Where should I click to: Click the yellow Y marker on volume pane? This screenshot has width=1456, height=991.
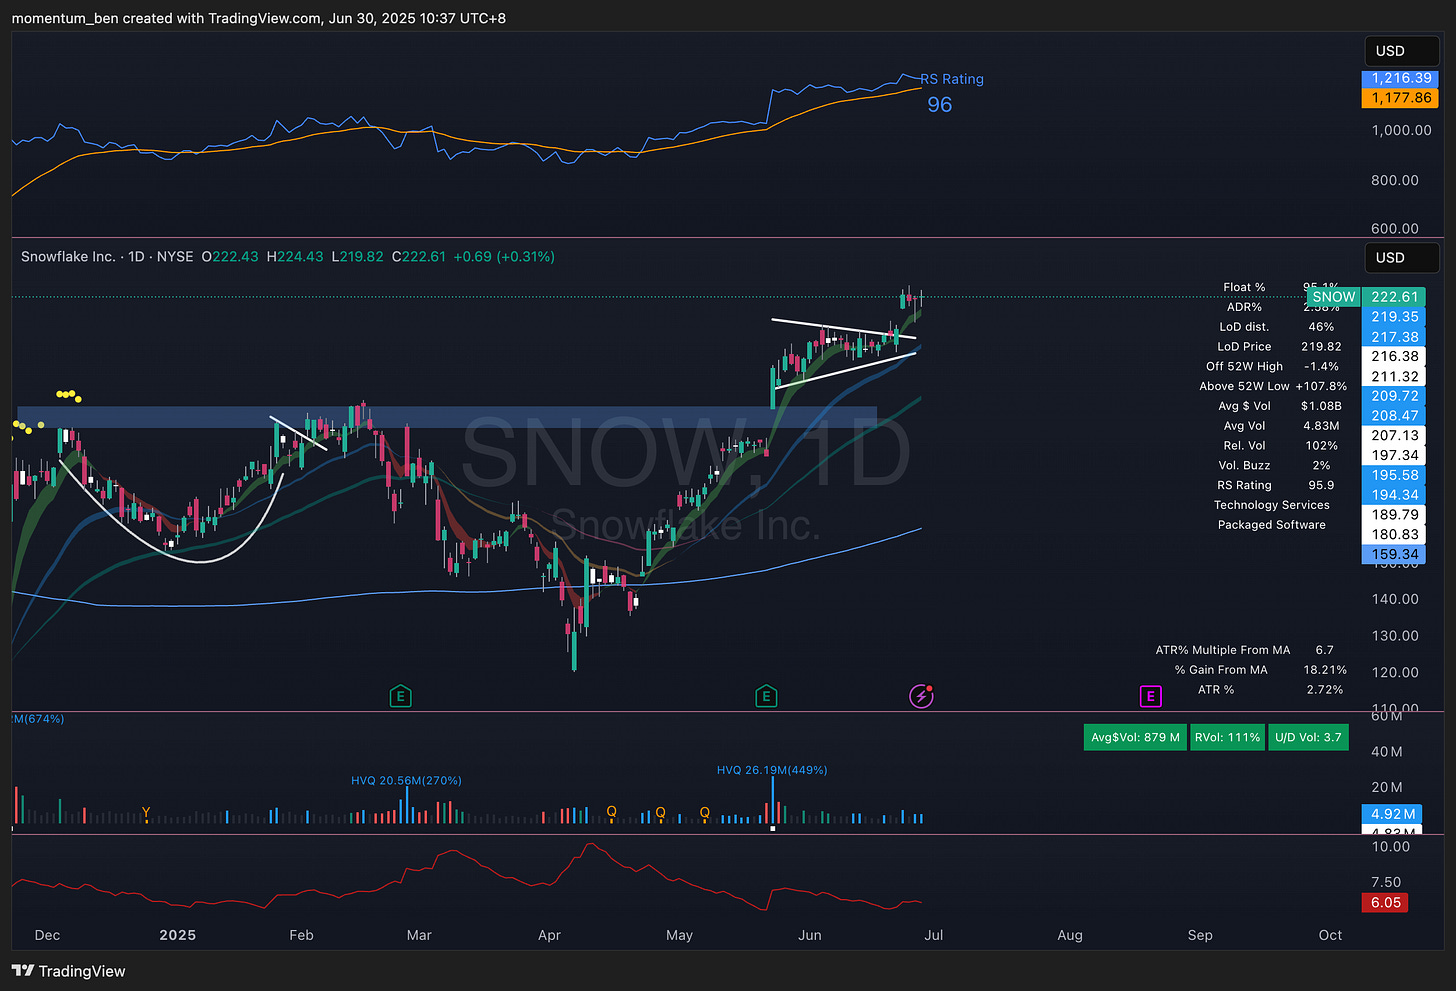(146, 812)
